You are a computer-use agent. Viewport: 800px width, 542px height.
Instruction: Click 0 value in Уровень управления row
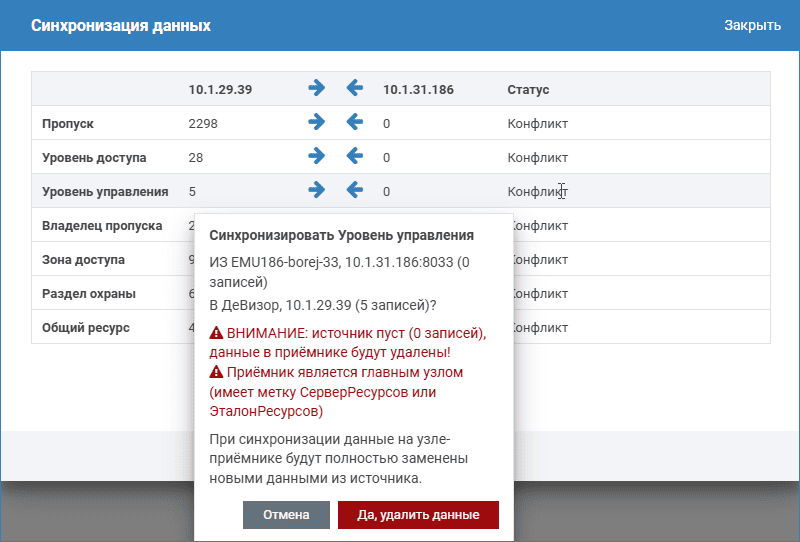(x=386, y=192)
